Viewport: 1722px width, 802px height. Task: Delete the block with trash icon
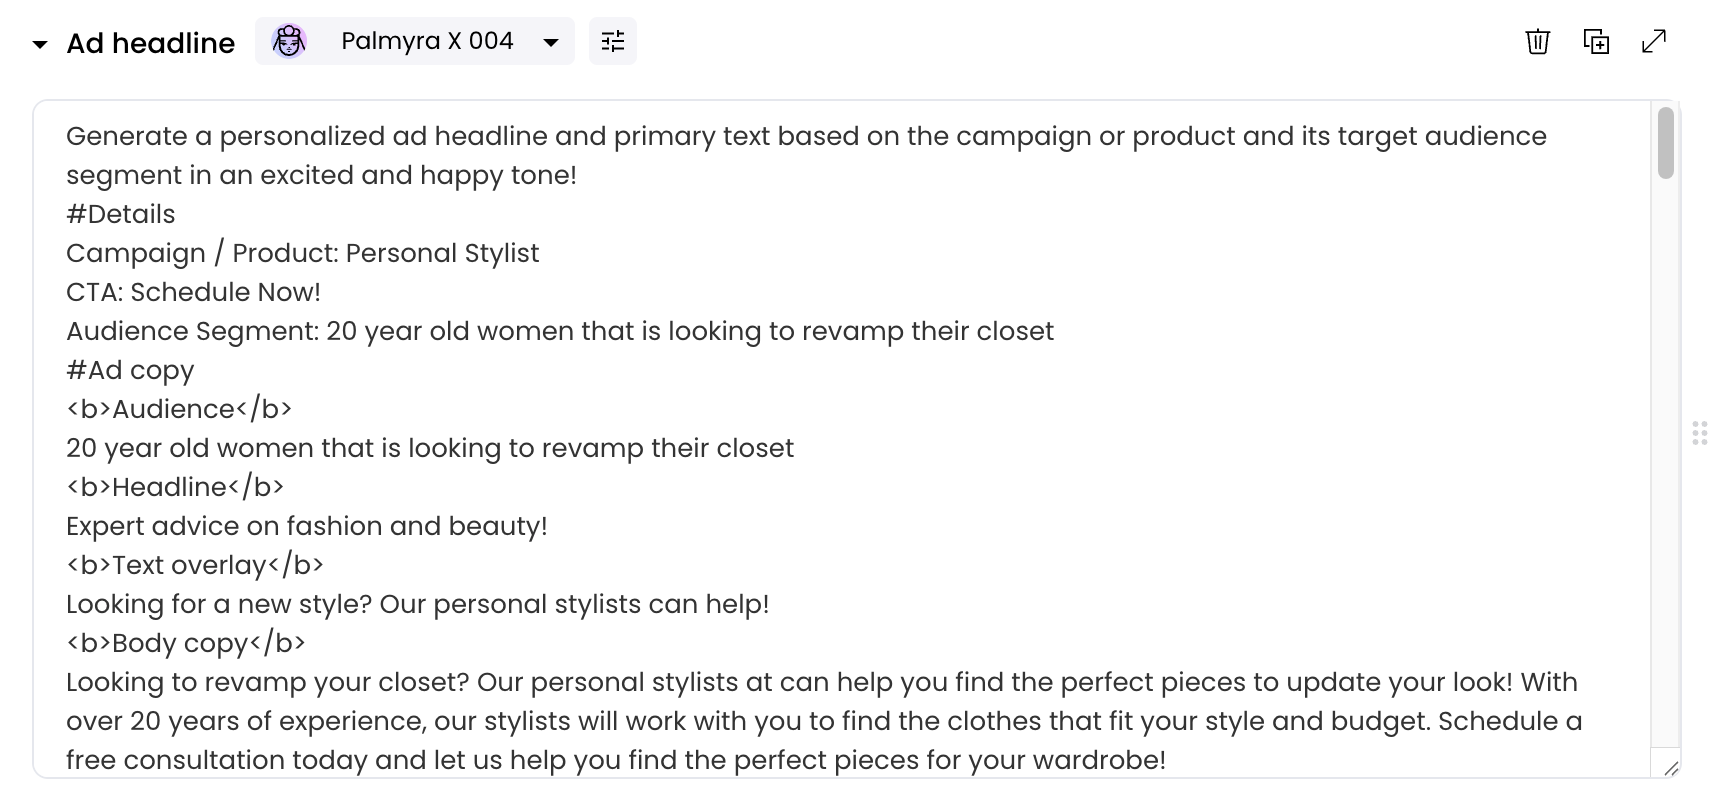[x=1538, y=41]
